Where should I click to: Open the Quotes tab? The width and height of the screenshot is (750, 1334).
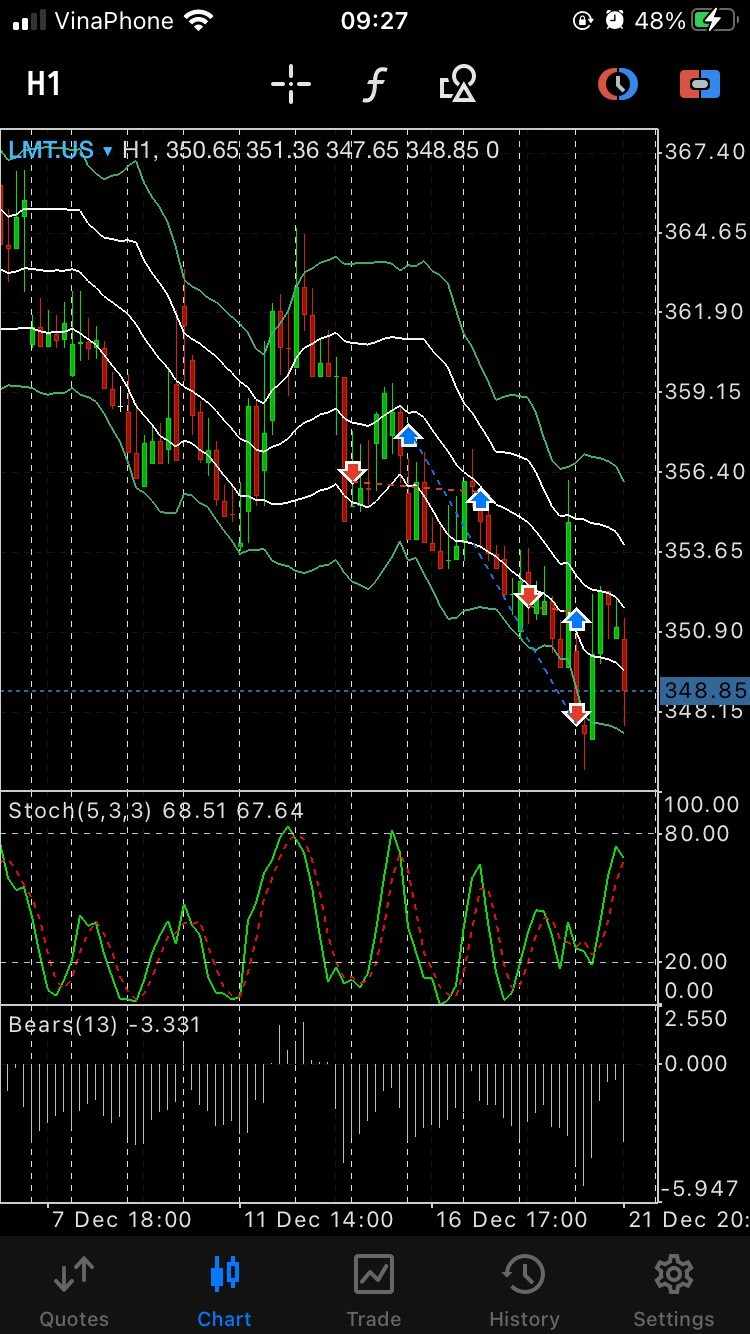pyautogui.click(x=74, y=1290)
